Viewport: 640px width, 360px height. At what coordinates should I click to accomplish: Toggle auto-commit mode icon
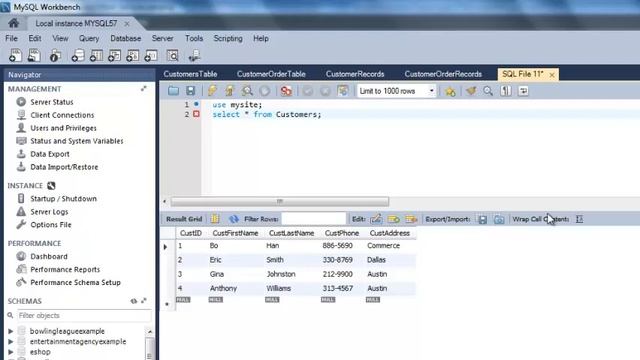(x=343, y=91)
